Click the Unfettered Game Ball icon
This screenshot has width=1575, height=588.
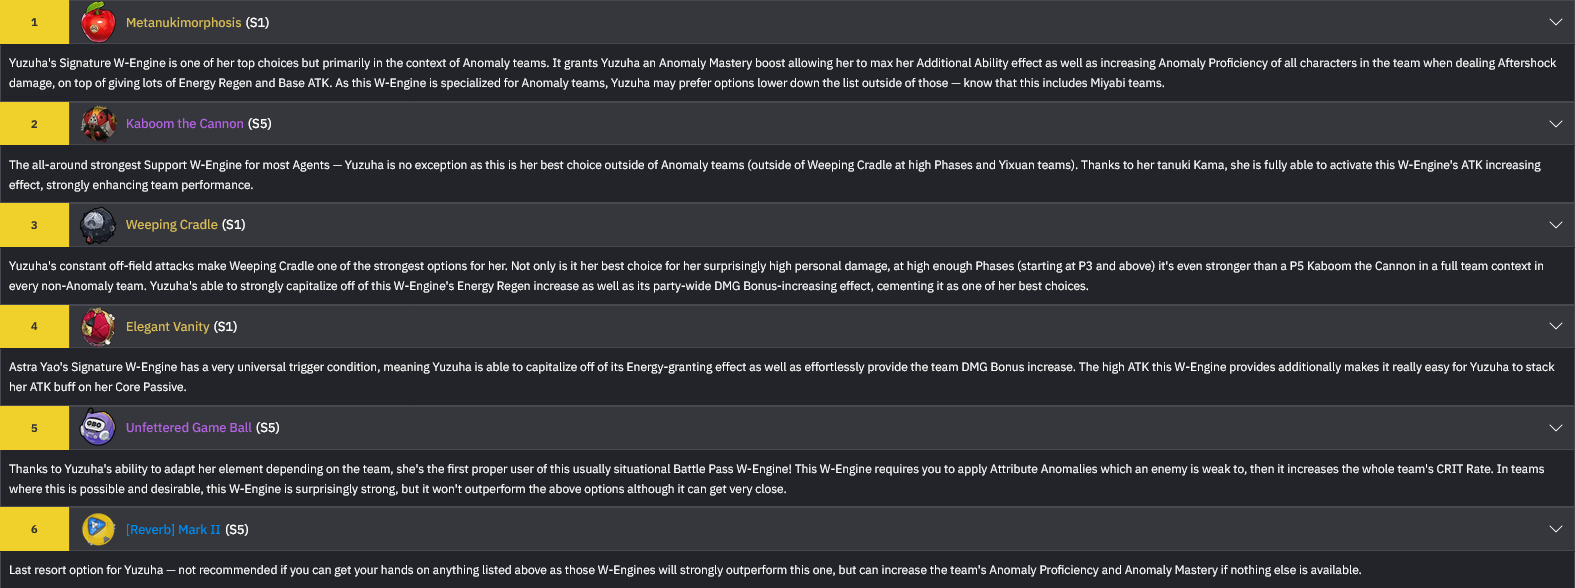(x=97, y=428)
